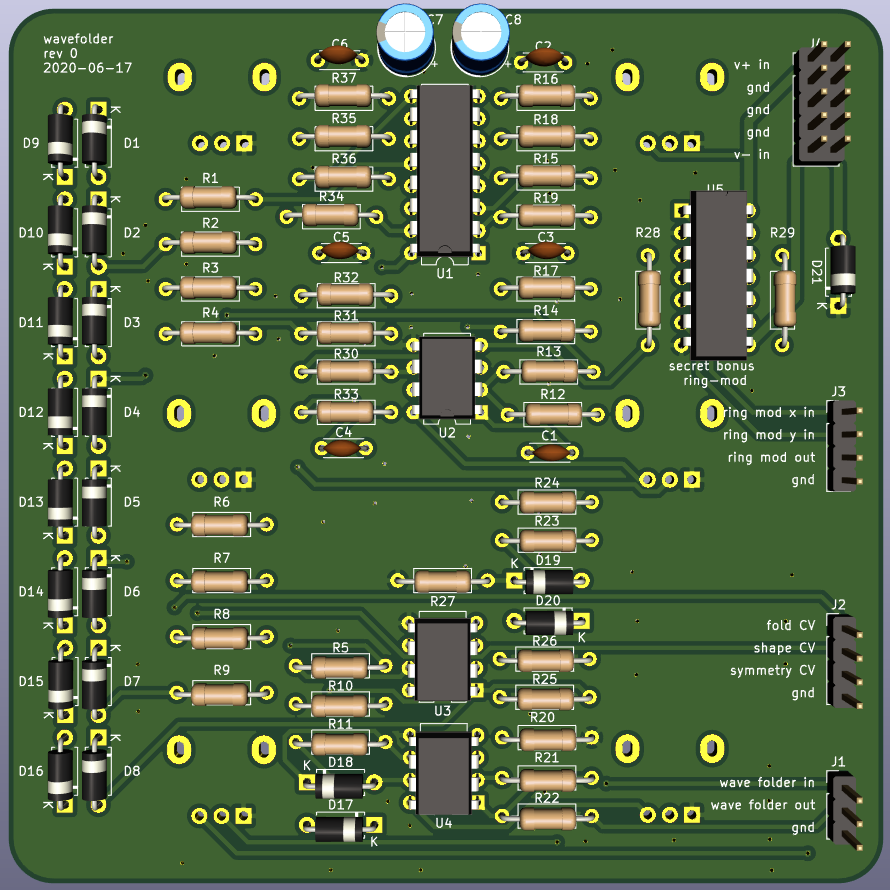Select the 'ring mod x in' label
Viewport: 890px width, 890px height.
[769, 413]
